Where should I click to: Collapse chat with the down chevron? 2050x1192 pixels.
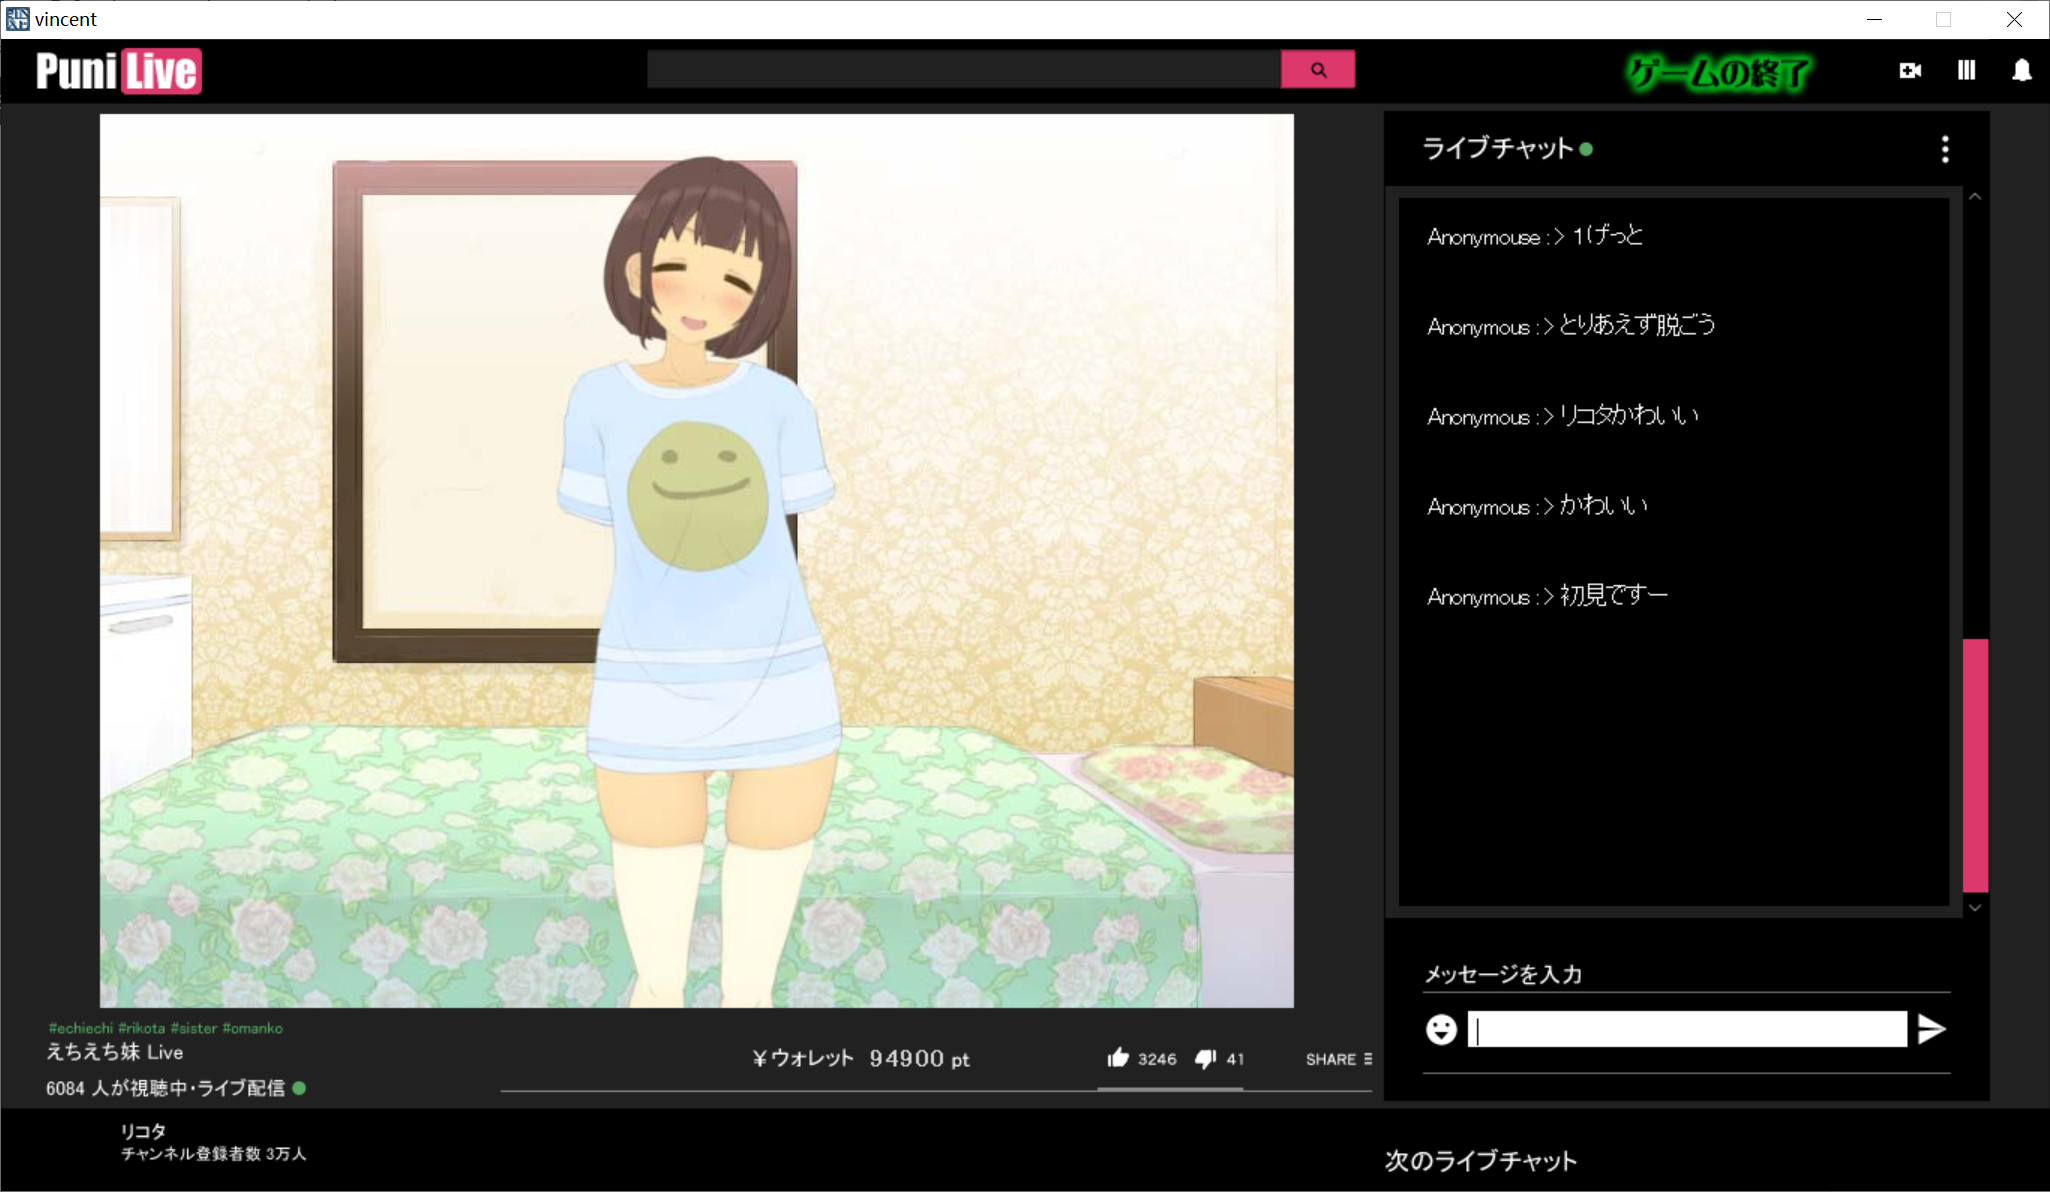pos(1973,907)
